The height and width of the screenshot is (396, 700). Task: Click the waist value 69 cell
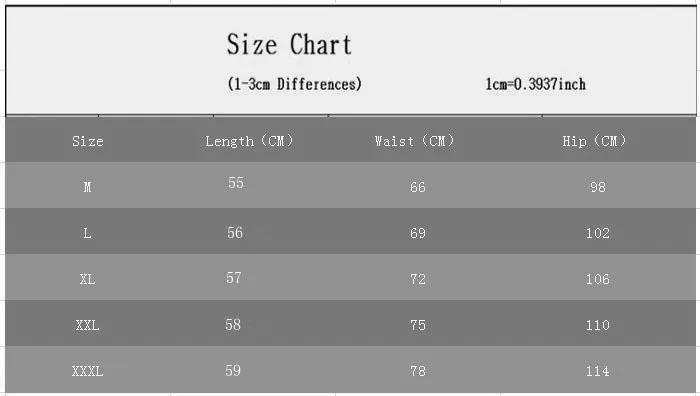coord(418,233)
